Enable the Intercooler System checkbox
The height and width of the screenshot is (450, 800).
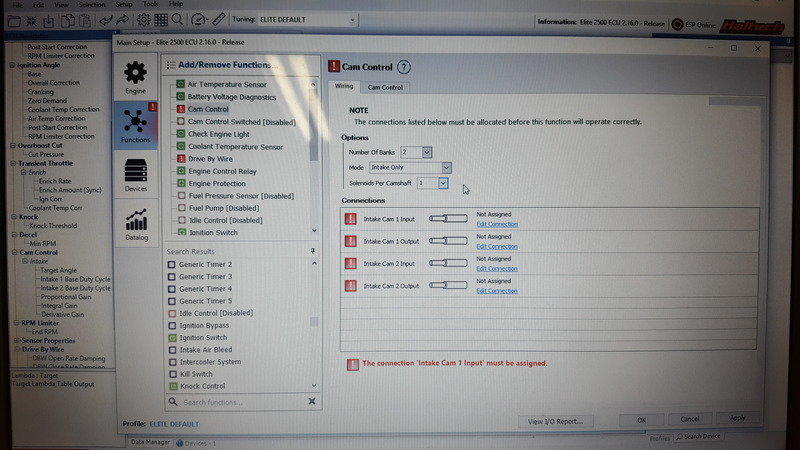point(172,362)
